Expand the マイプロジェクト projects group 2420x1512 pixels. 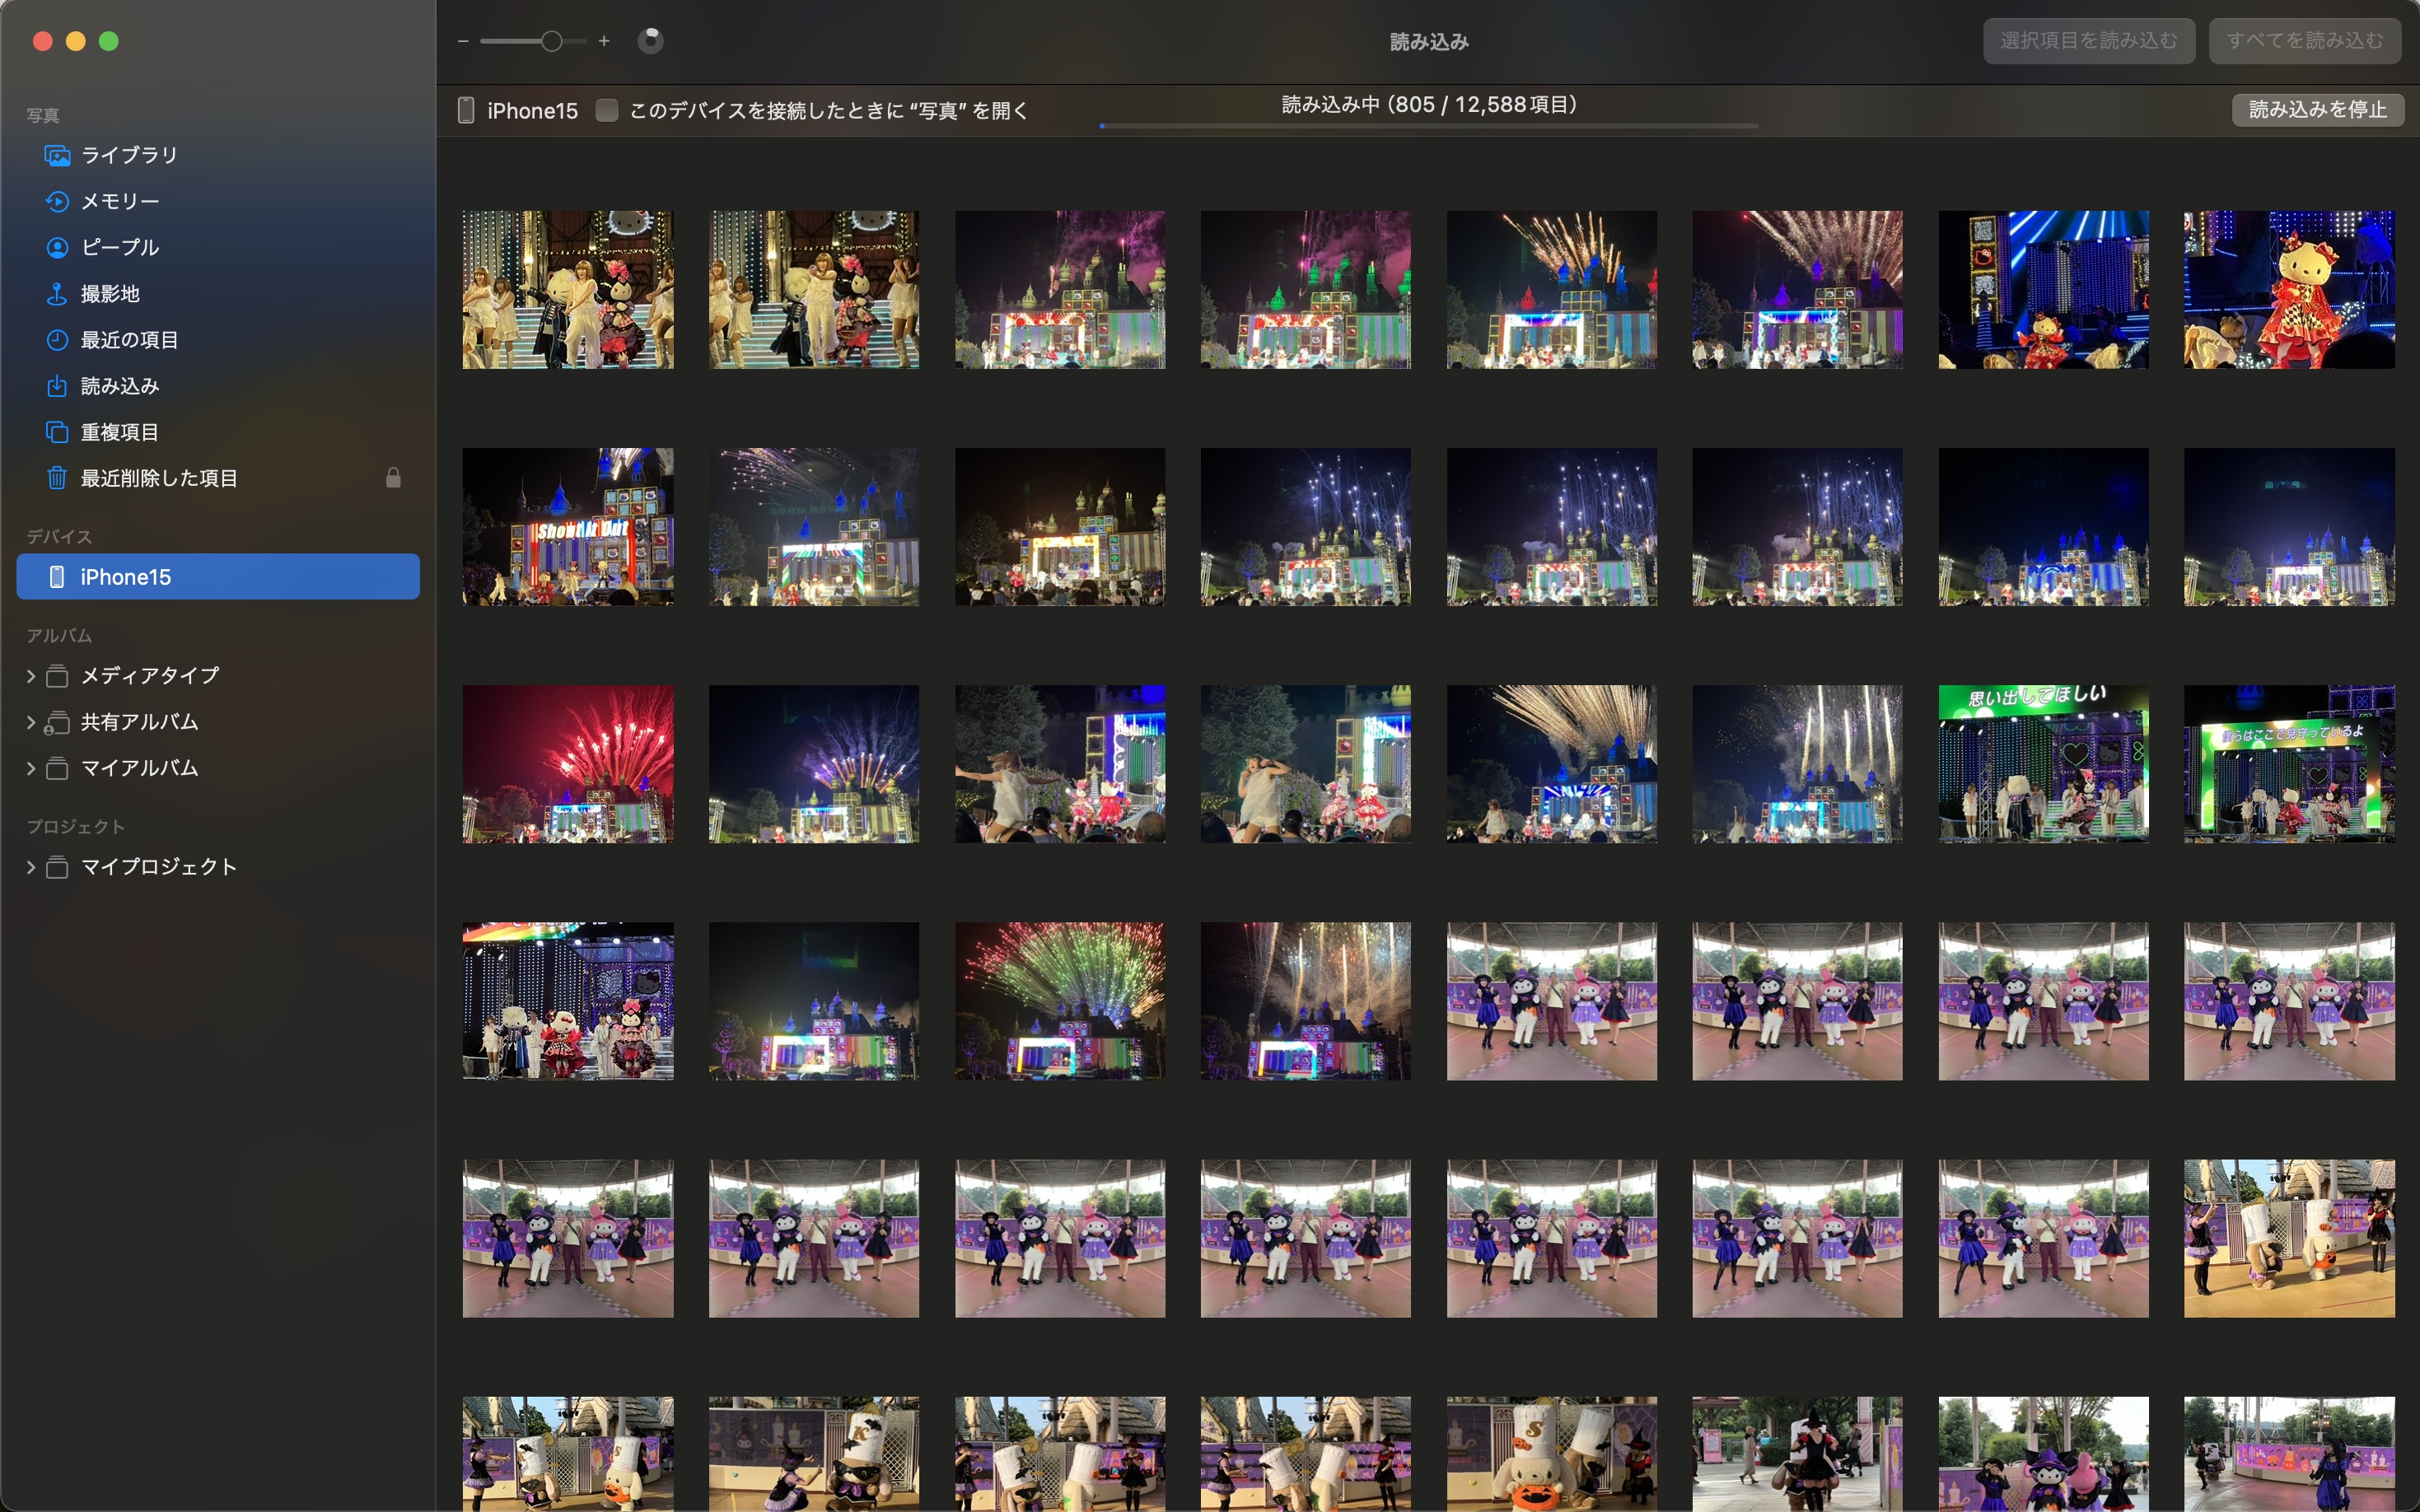point(31,867)
